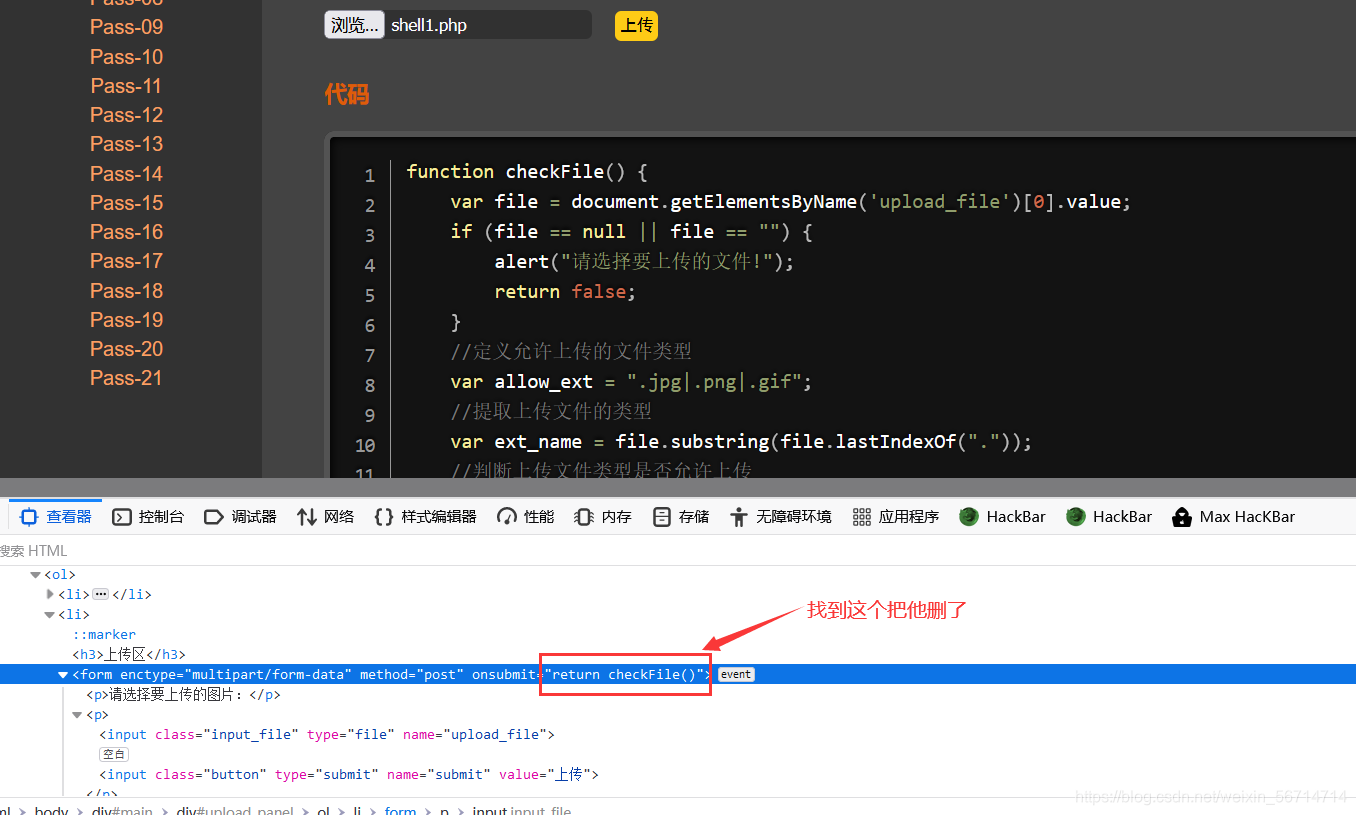This screenshot has width=1356, height=815.
Task: Open the second HackBar panel tab
Action: pos(1109,517)
